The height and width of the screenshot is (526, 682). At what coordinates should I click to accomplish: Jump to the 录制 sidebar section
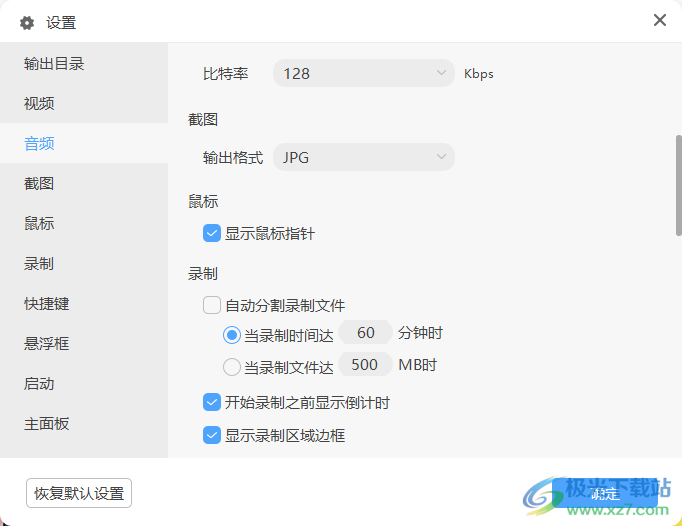click(x=84, y=263)
